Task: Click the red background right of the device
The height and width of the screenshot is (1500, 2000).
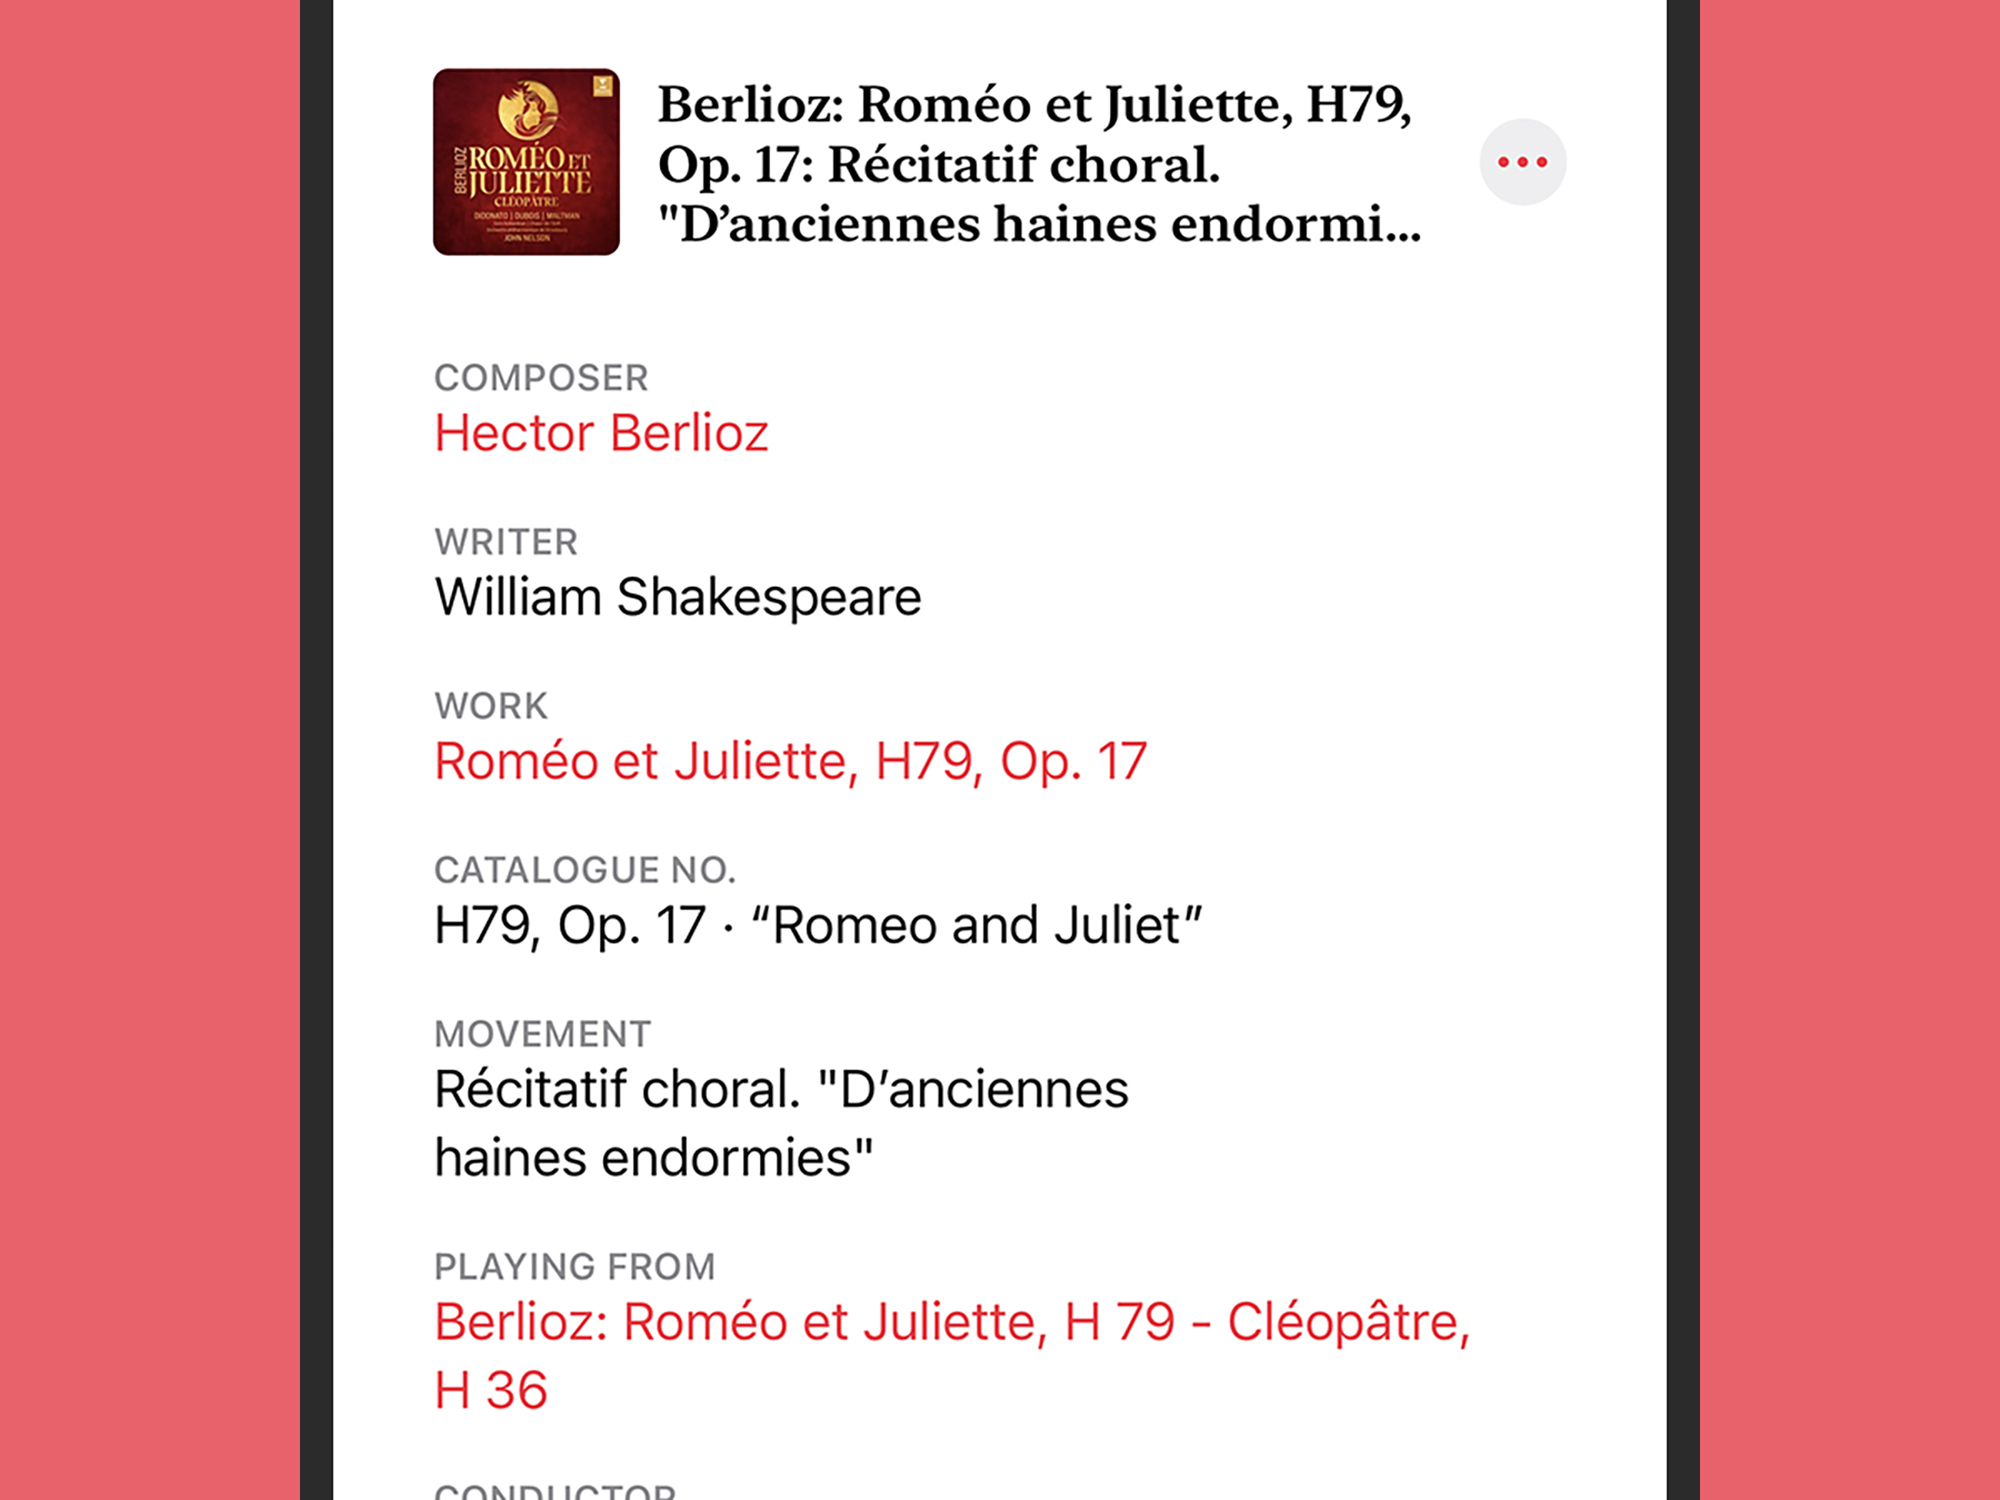Action: pos(1850,750)
